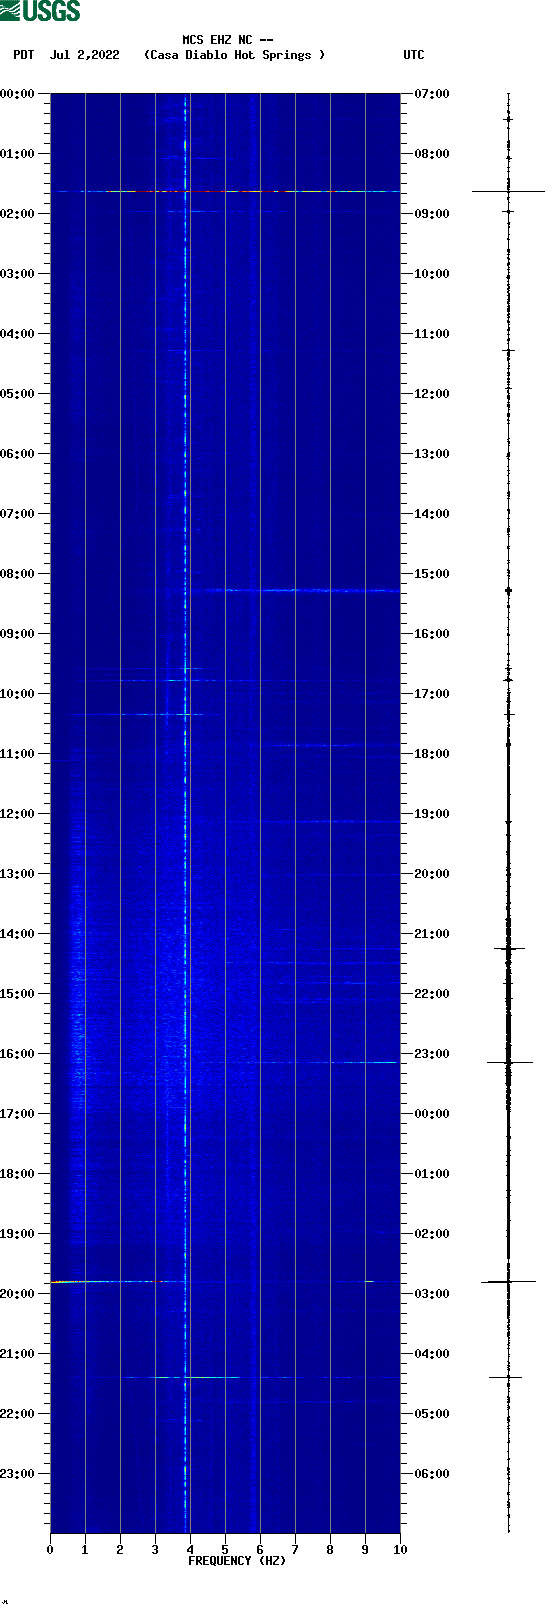The width and height of the screenshot is (552, 1613).
Task: Click the 'PDT' timezone label
Action: click(x=24, y=55)
